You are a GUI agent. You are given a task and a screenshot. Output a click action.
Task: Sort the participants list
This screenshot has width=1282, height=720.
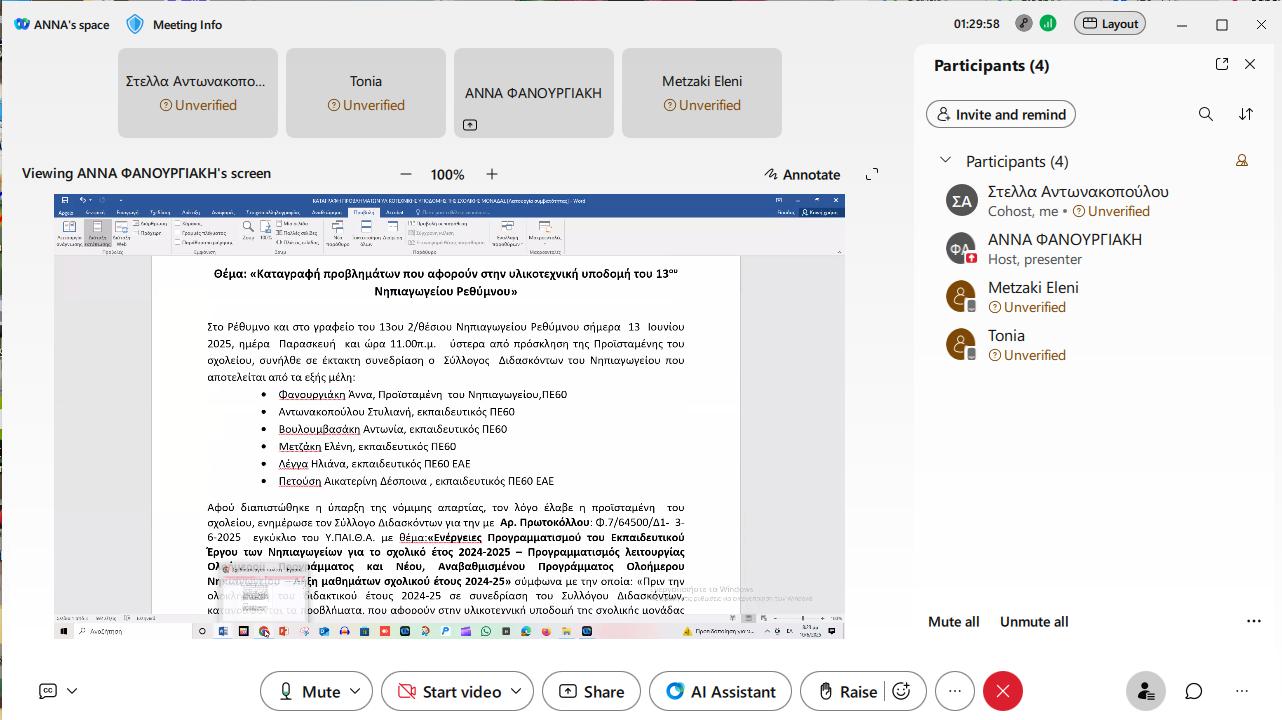pos(1246,114)
